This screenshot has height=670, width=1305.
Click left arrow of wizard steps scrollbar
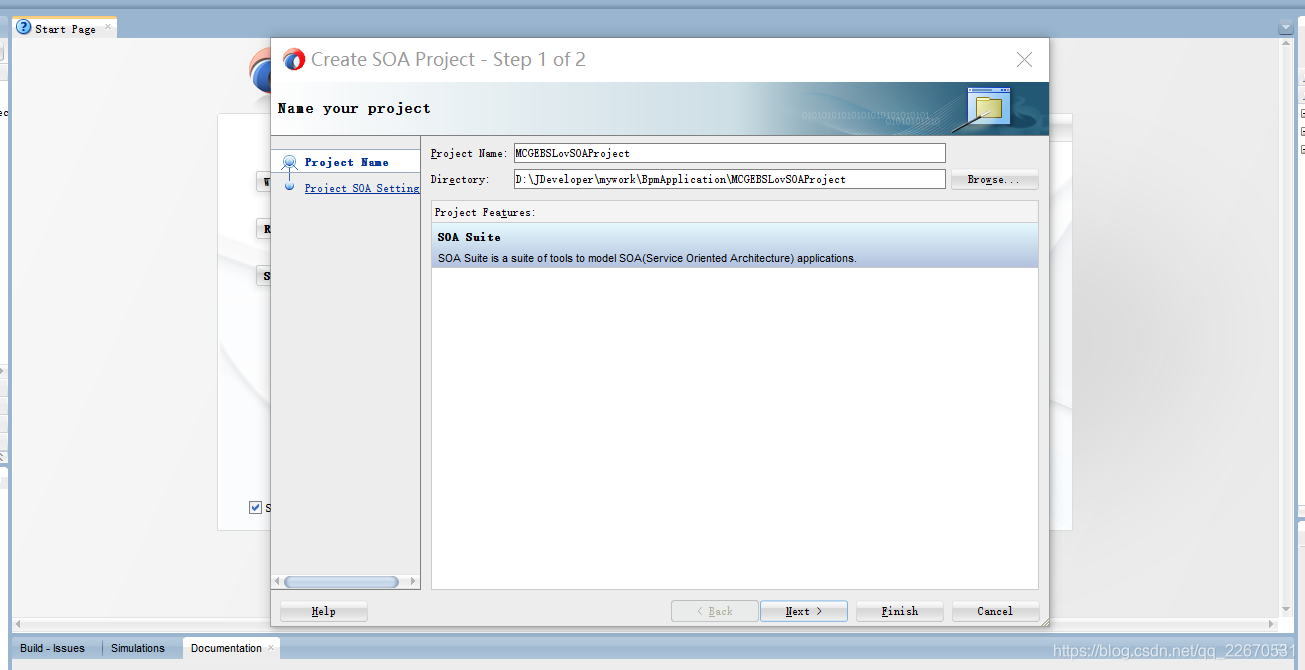tap(277, 581)
